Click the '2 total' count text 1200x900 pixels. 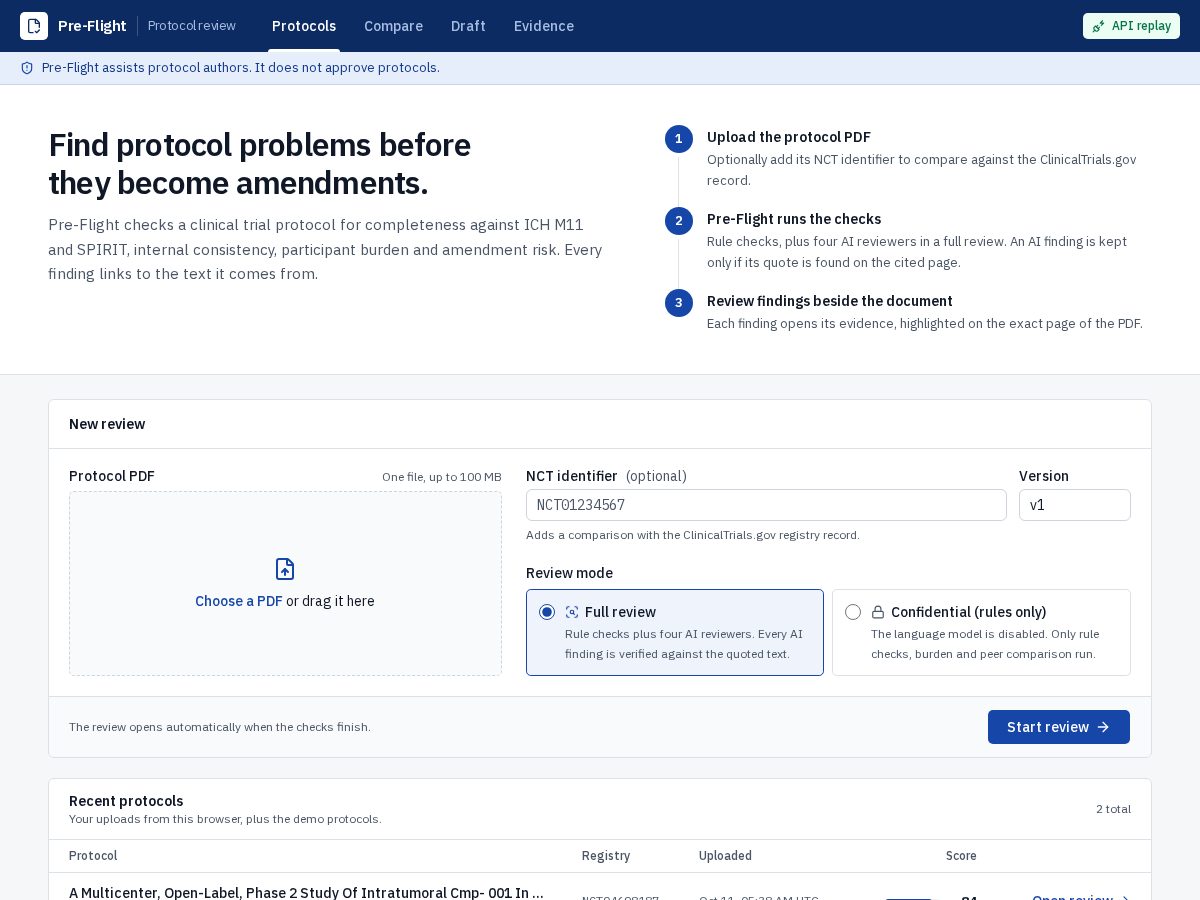[x=1113, y=809]
